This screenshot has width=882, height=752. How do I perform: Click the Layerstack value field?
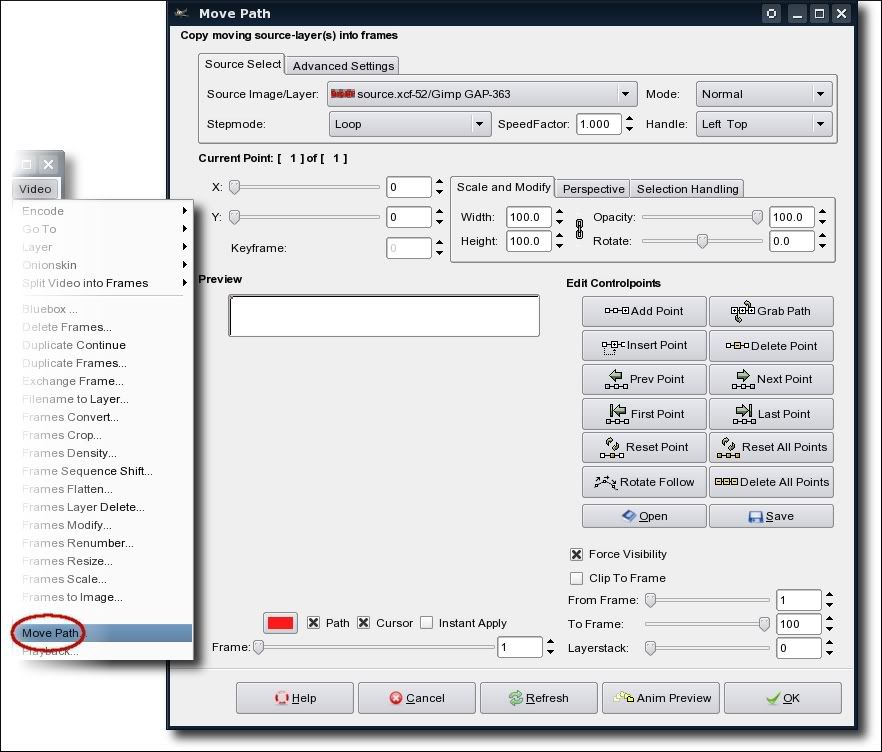(798, 648)
